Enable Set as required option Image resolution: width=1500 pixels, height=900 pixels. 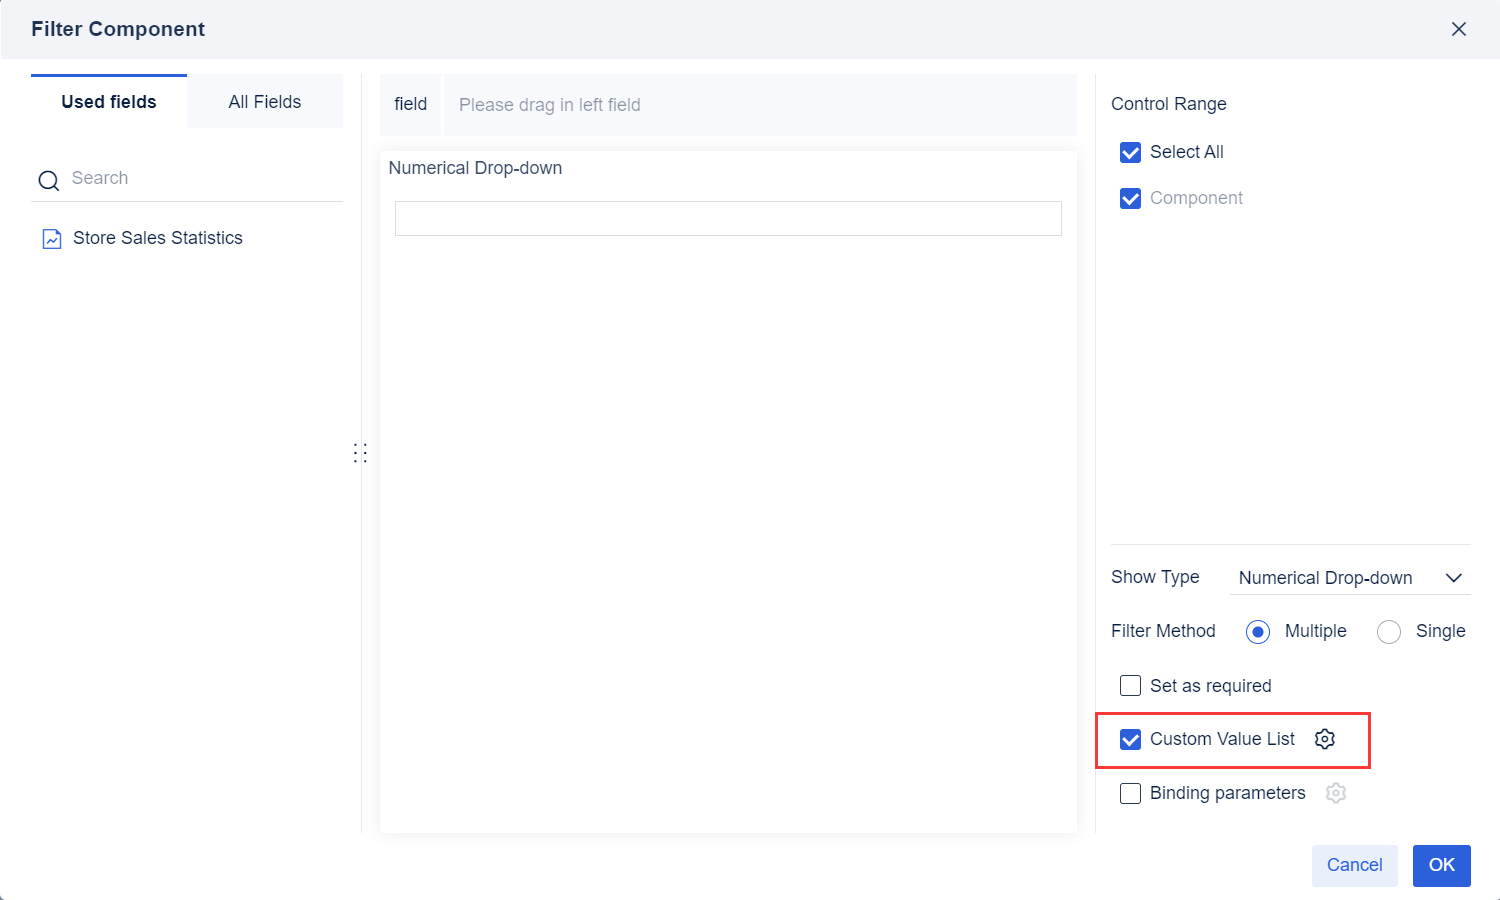click(1131, 686)
